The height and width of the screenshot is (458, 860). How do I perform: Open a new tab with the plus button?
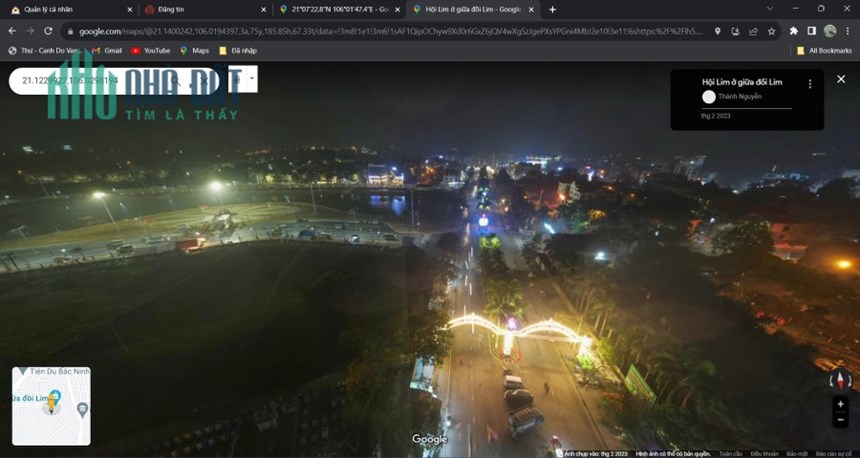[x=552, y=9]
